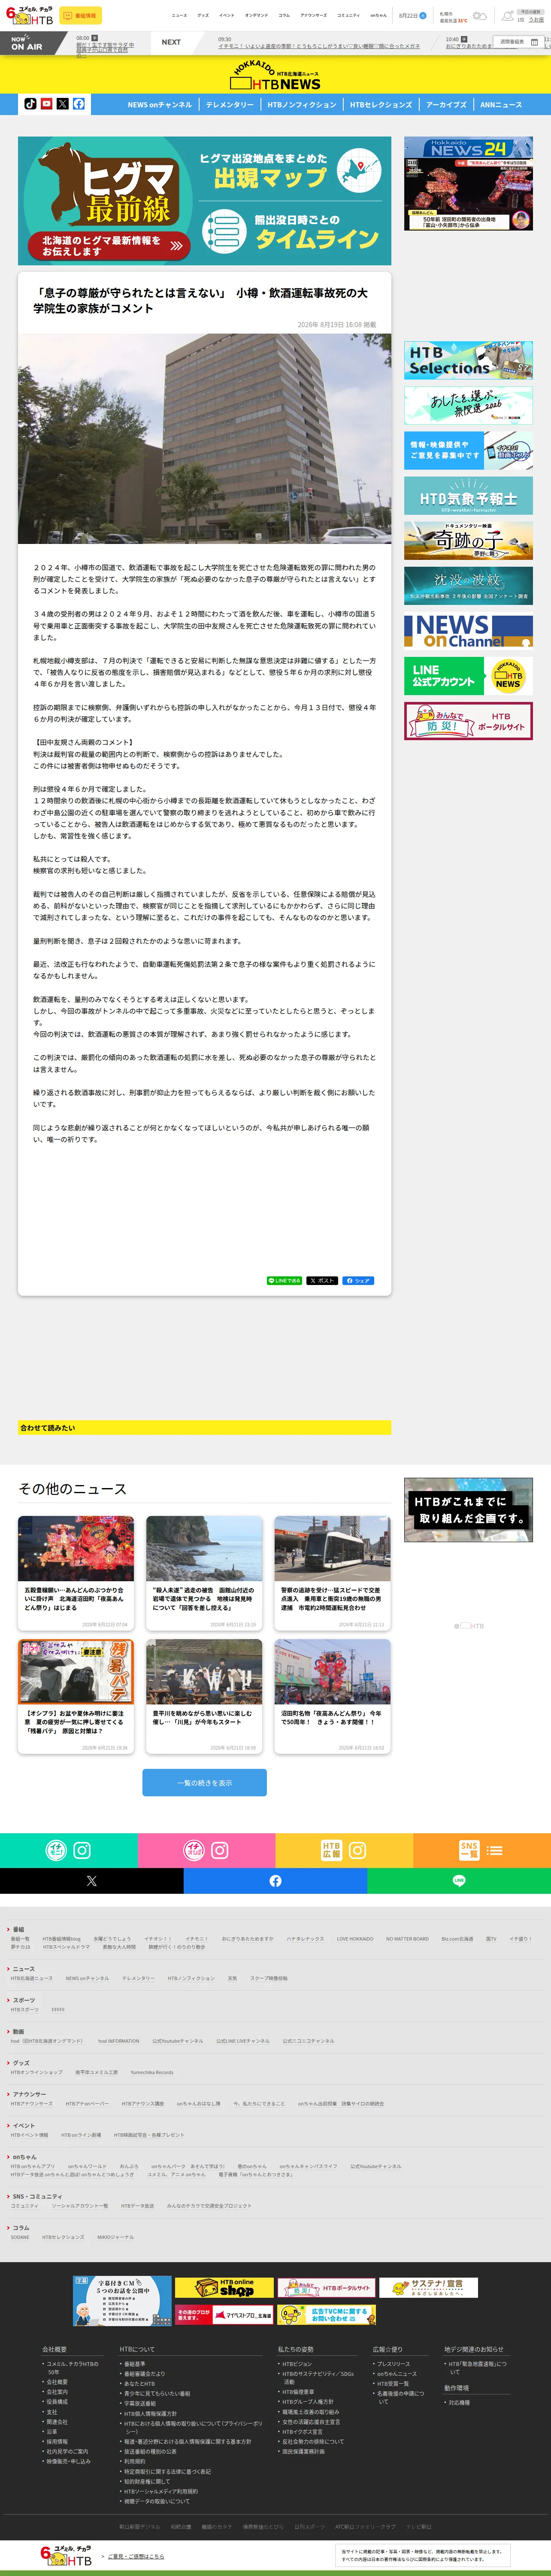
Task: Expand the イベント footer section
Action: tap(22, 2125)
